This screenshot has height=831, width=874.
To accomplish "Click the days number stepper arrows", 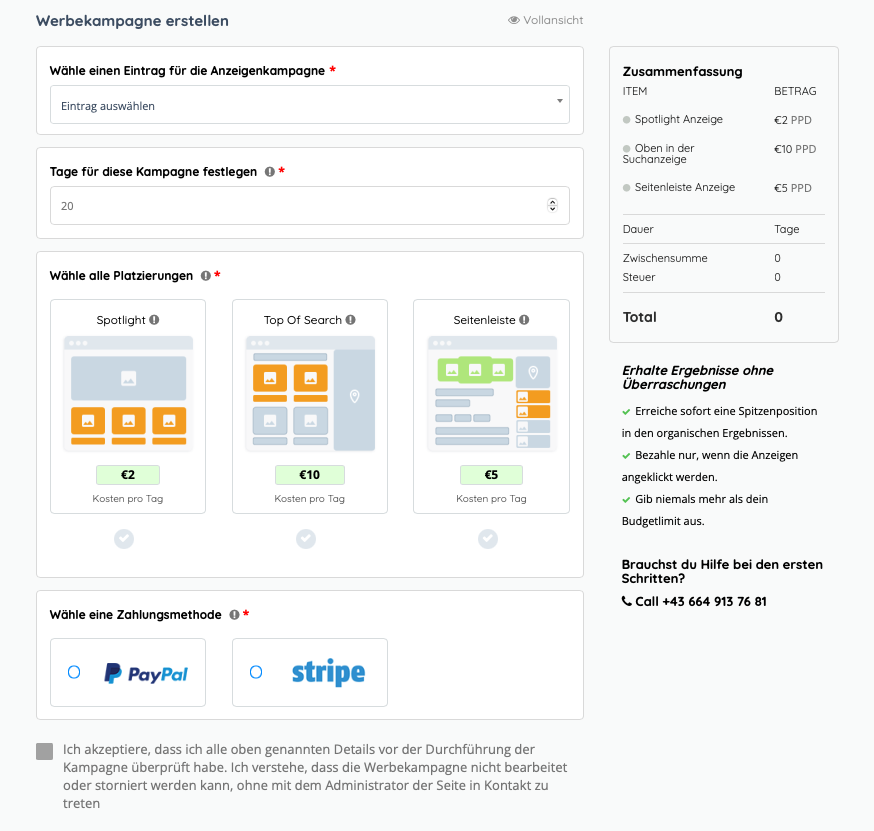I will pos(553,205).
